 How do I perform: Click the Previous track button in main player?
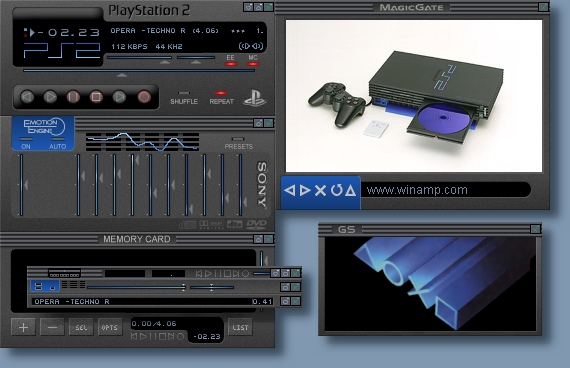(27, 97)
